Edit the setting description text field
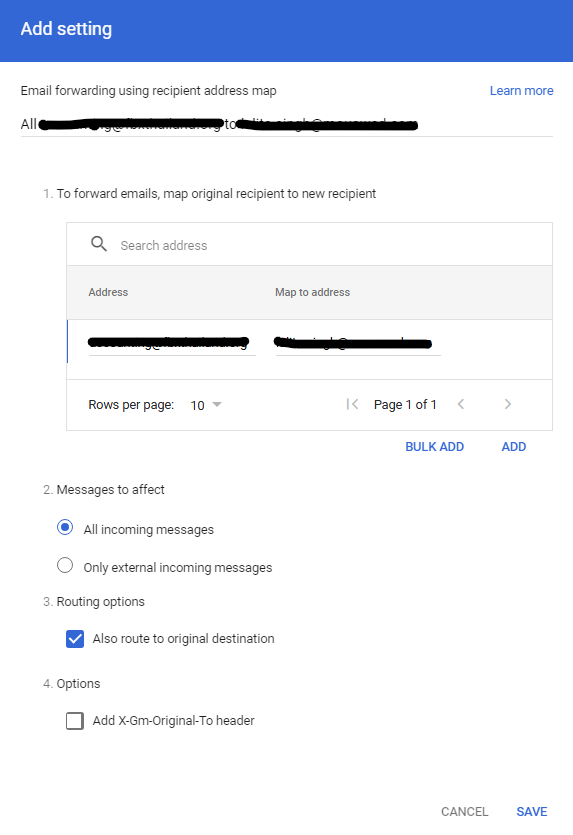573x835 pixels. [x=286, y=125]
